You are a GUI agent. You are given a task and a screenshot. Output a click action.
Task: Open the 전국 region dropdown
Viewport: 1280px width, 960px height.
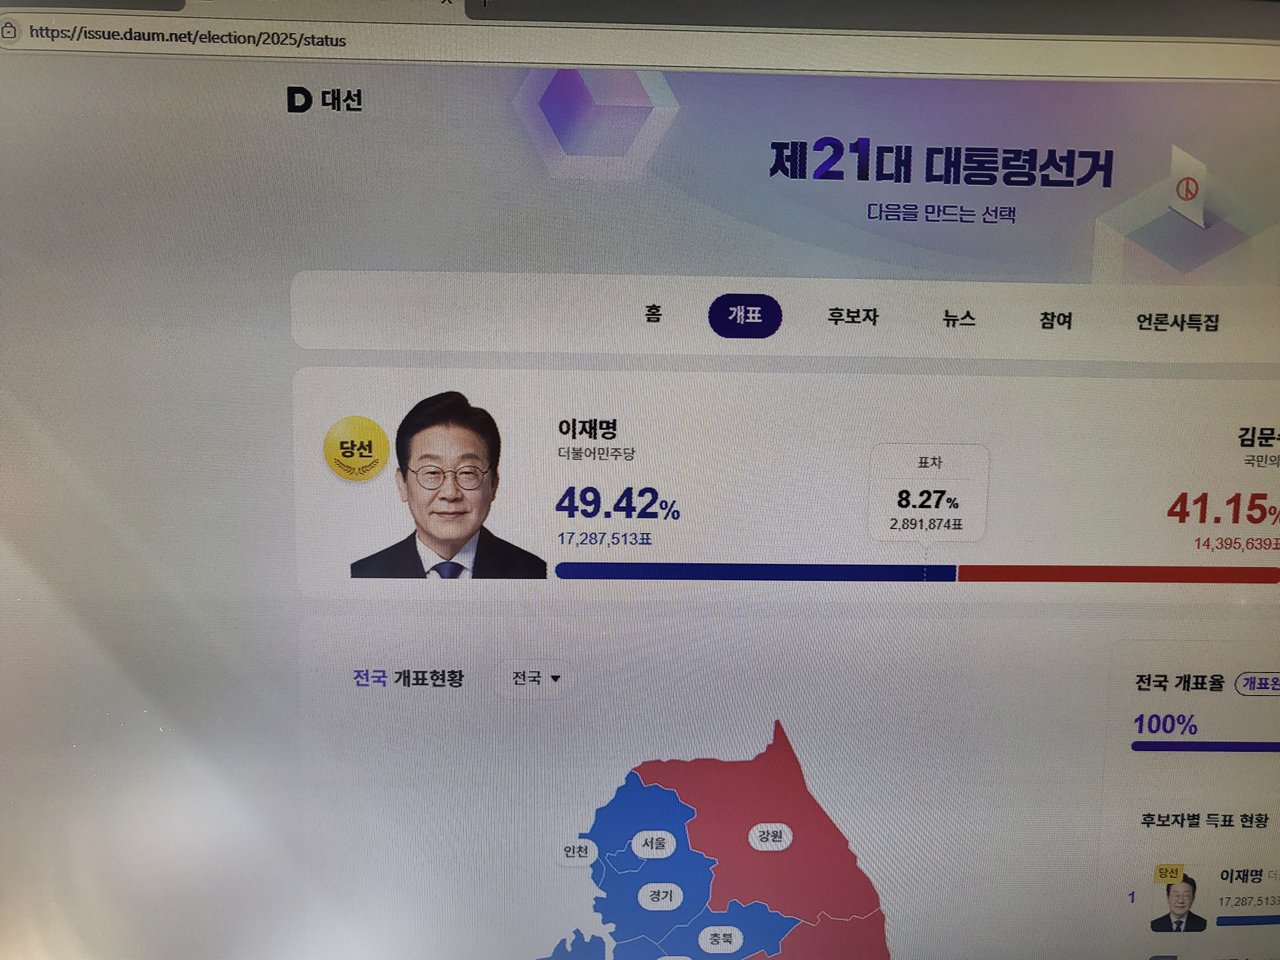536,678
